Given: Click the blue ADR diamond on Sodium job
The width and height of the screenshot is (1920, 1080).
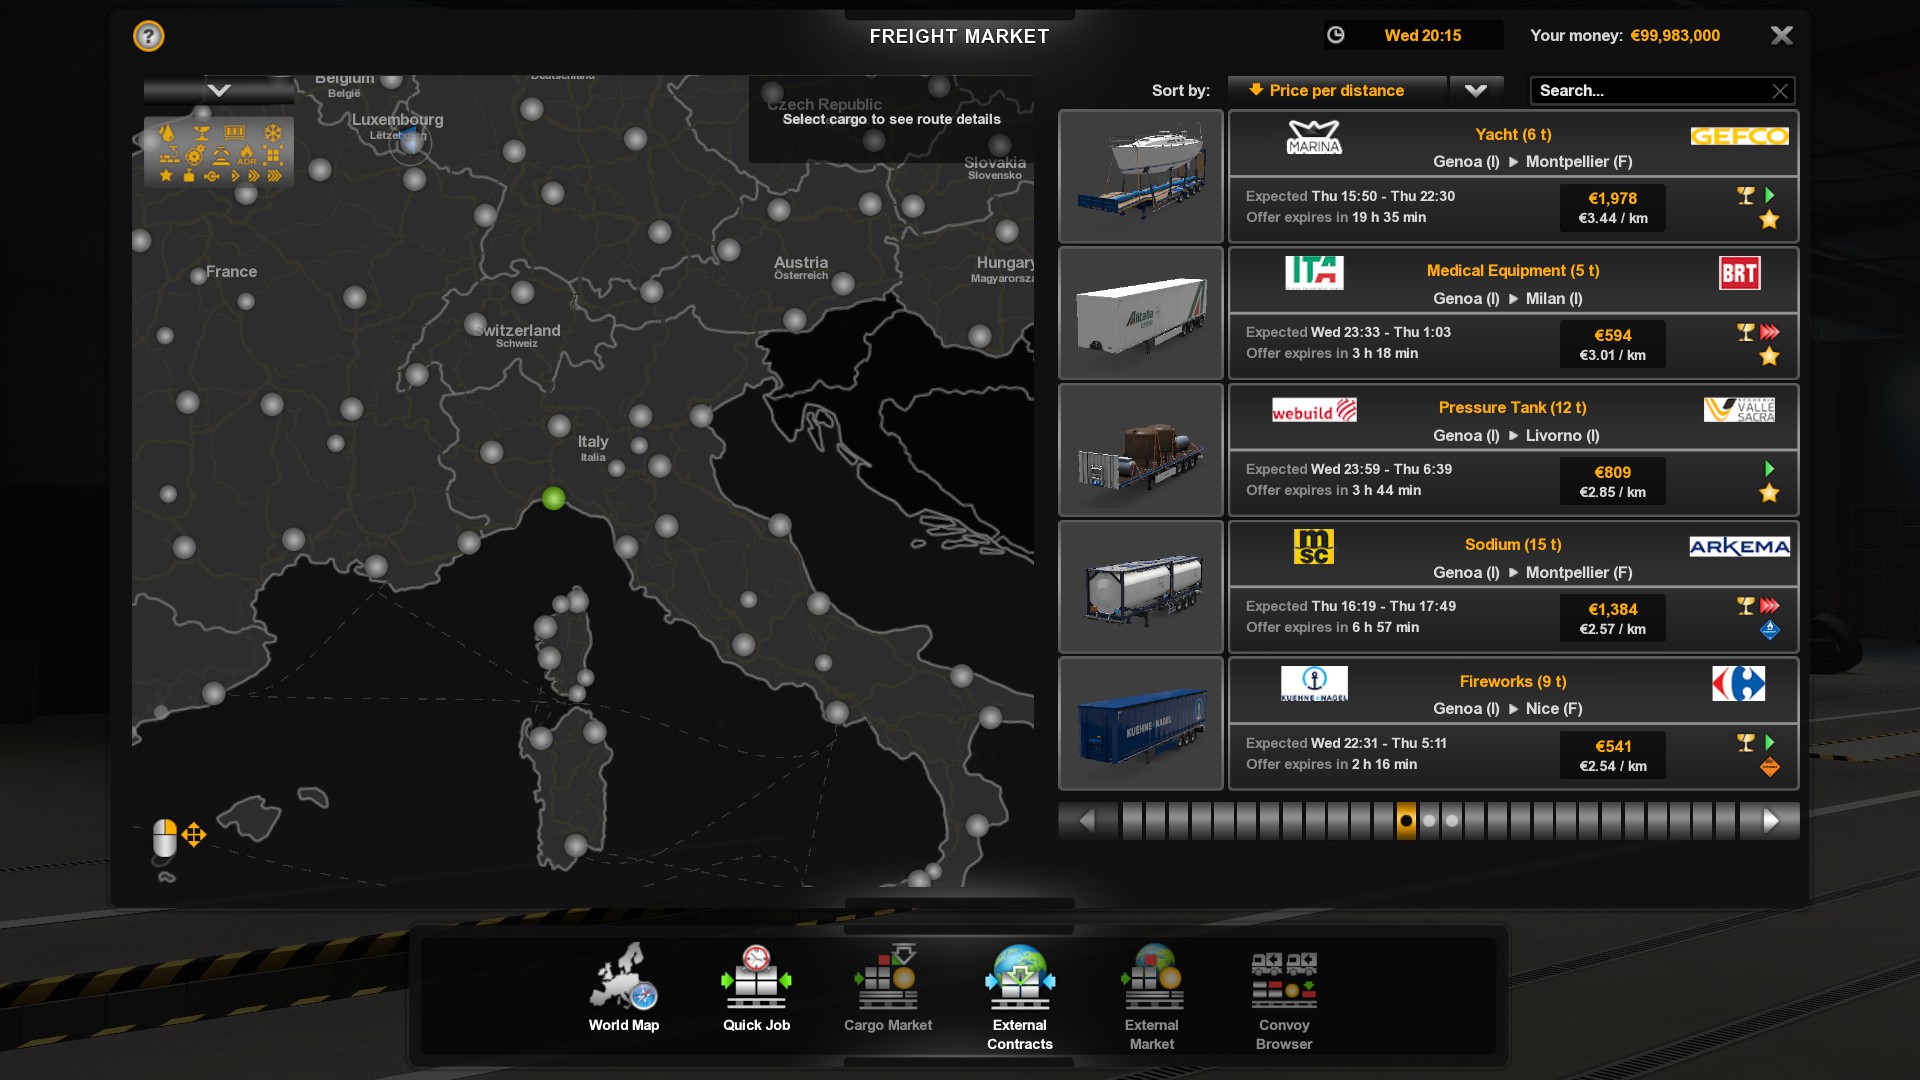Looking at the screenshot, I should 1769,630.
